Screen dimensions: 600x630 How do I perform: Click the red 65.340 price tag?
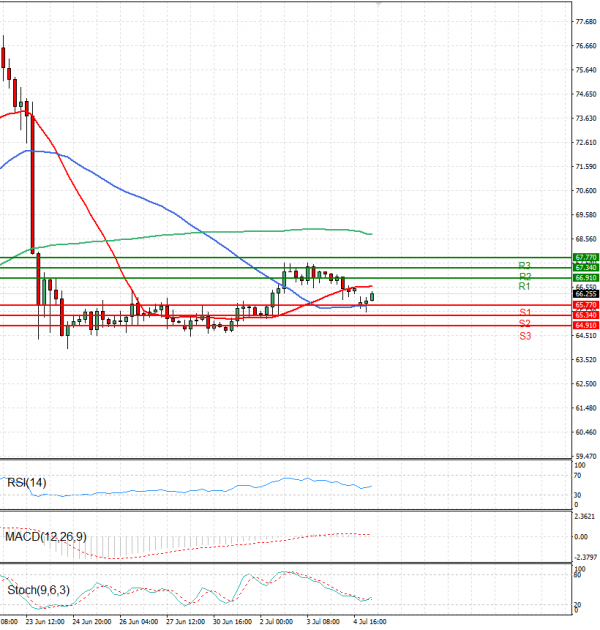click(586, 315)
